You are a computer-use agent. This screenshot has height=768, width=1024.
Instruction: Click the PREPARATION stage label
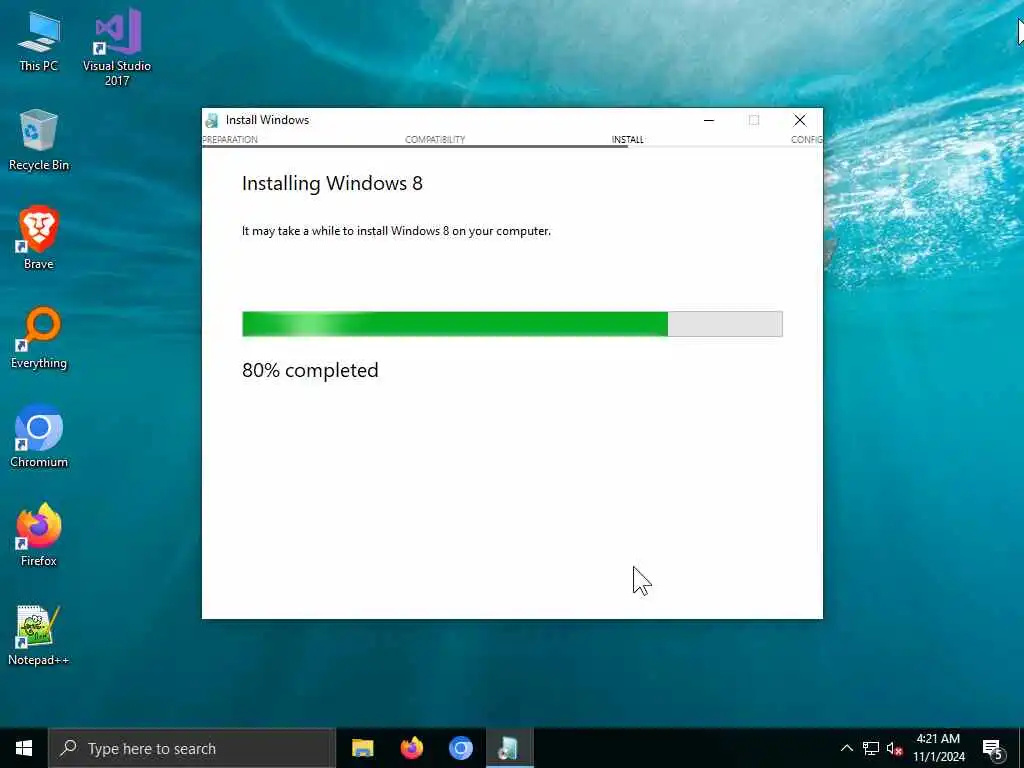[230, 140]
